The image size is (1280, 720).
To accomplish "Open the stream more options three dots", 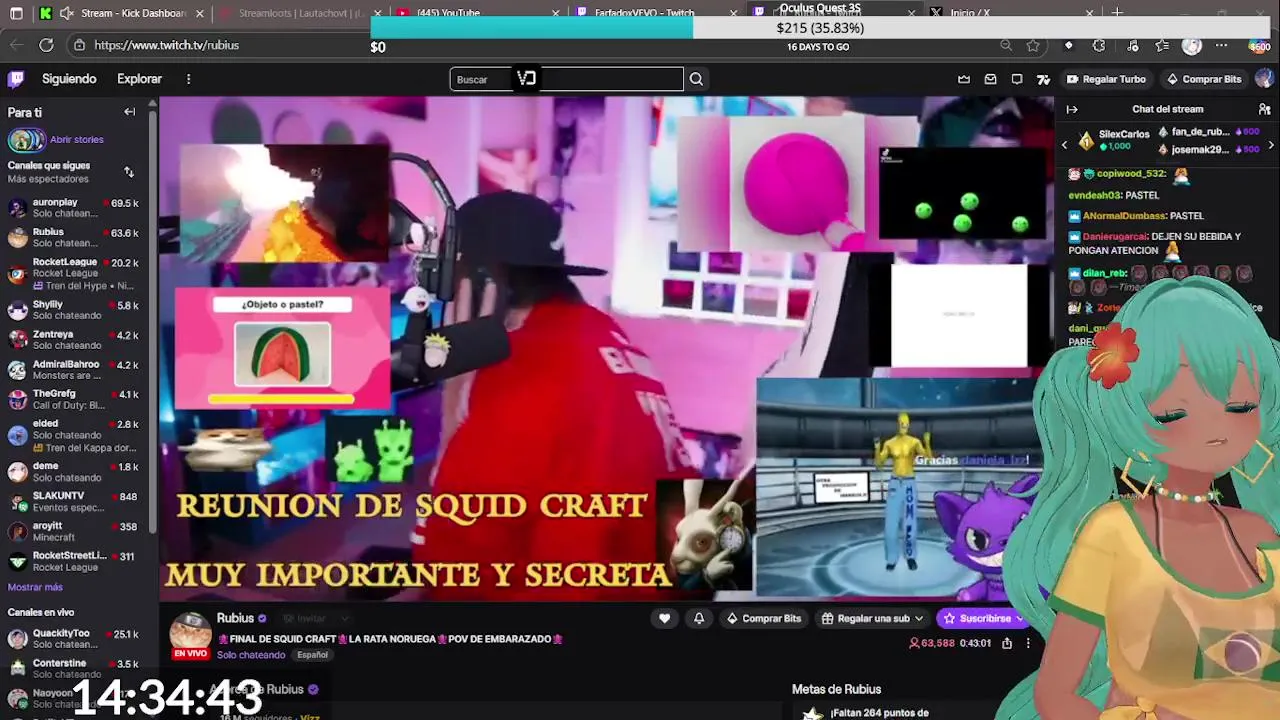I will click(1028, 643).
